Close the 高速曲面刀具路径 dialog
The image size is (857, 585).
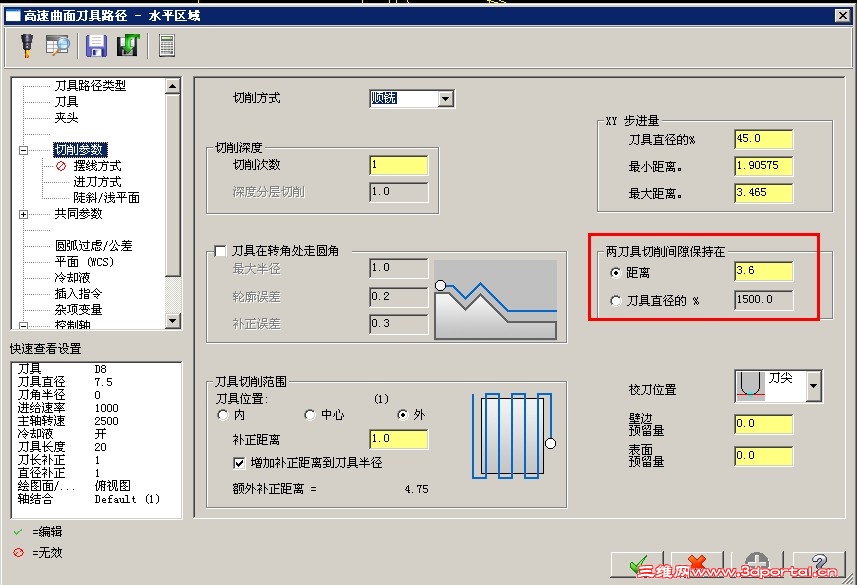pos(842,15)
